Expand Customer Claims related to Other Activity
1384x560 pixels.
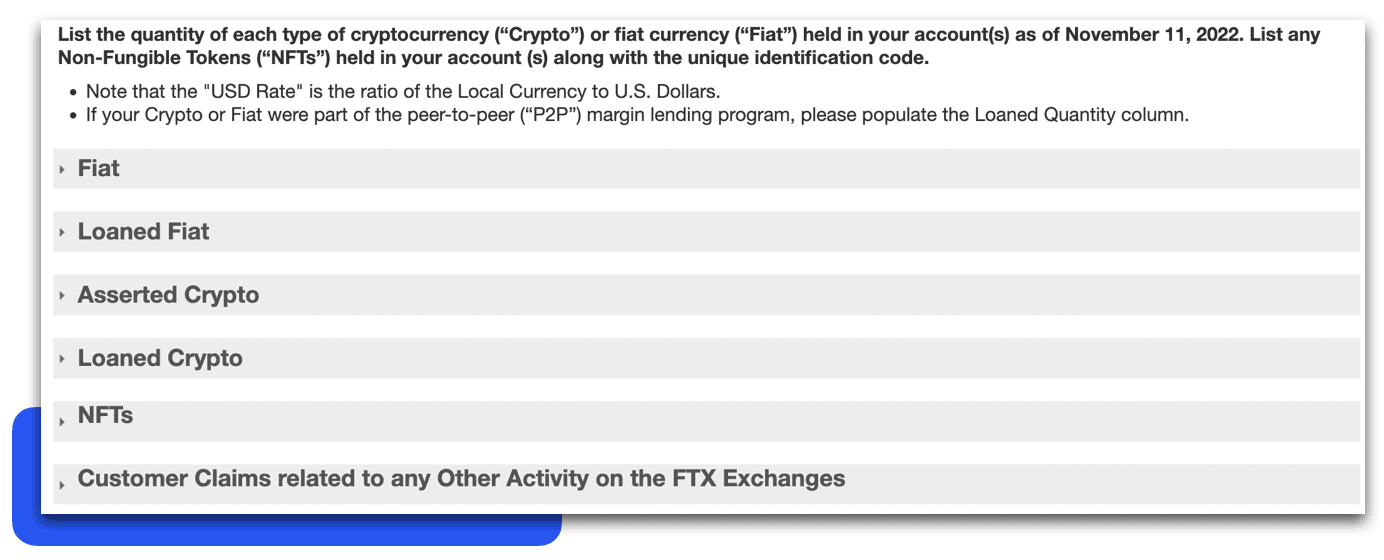click(461, 478)
